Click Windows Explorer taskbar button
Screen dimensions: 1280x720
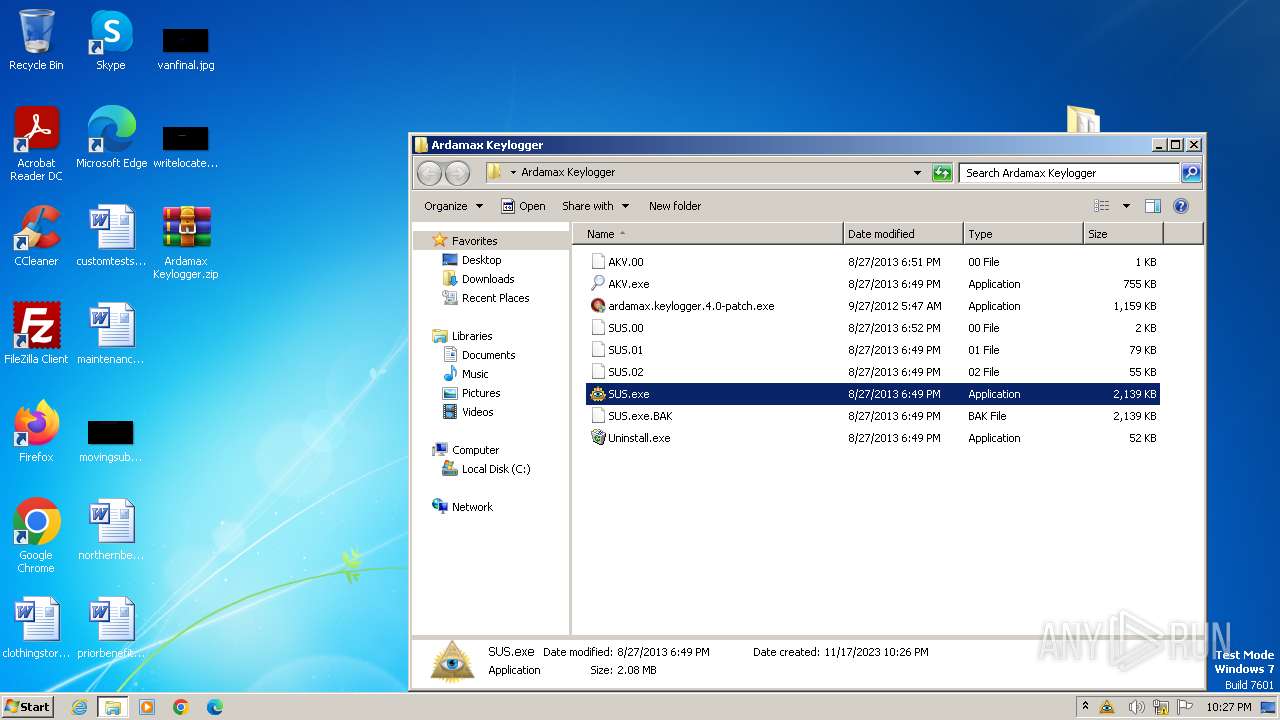coord(113,707)
